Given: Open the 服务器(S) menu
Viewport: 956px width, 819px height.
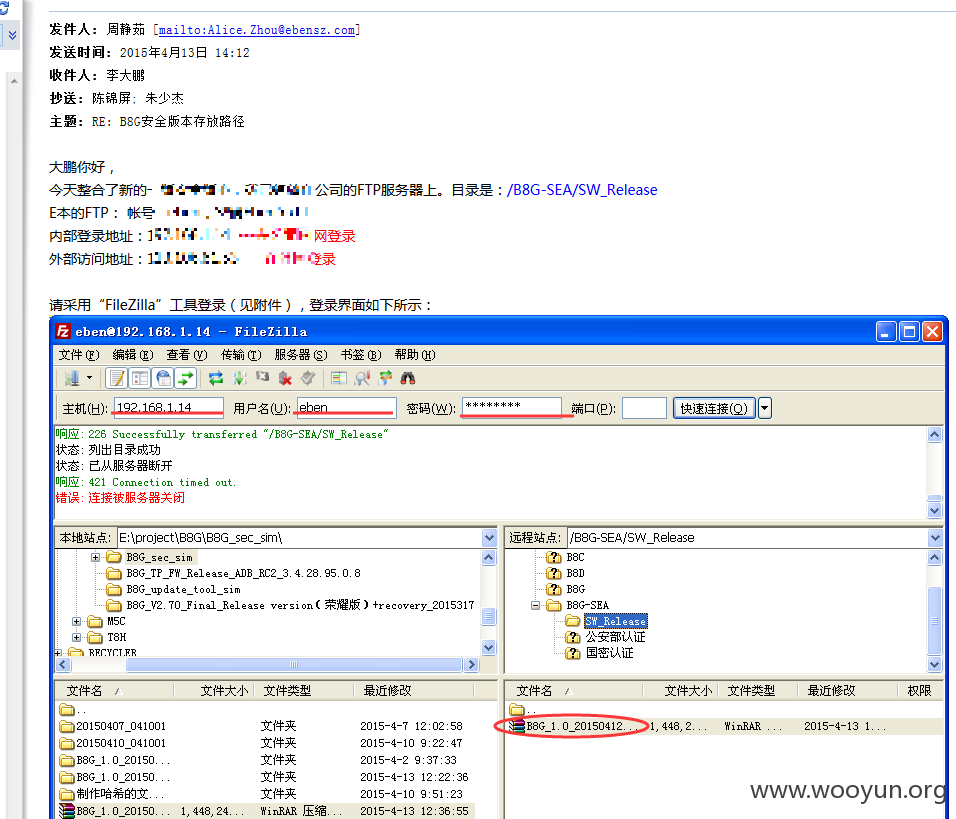Looking at the screenshot, I should pyautogui.click(x=301, y=355).
